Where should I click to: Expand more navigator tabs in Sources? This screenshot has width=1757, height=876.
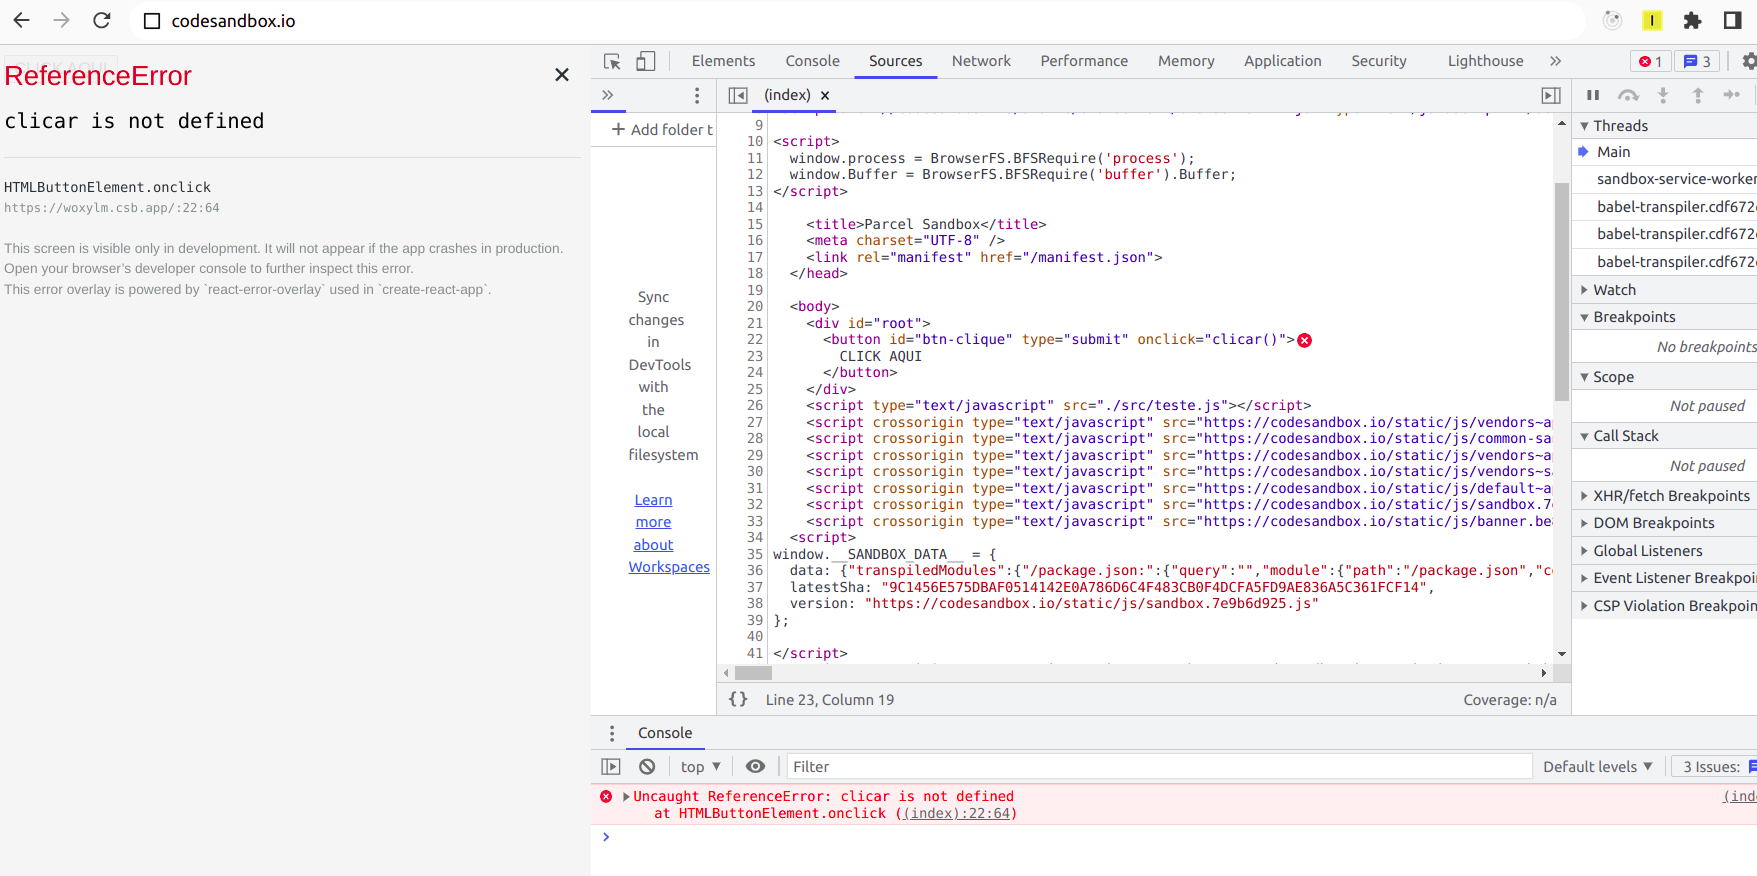click(x=607, y=95)
